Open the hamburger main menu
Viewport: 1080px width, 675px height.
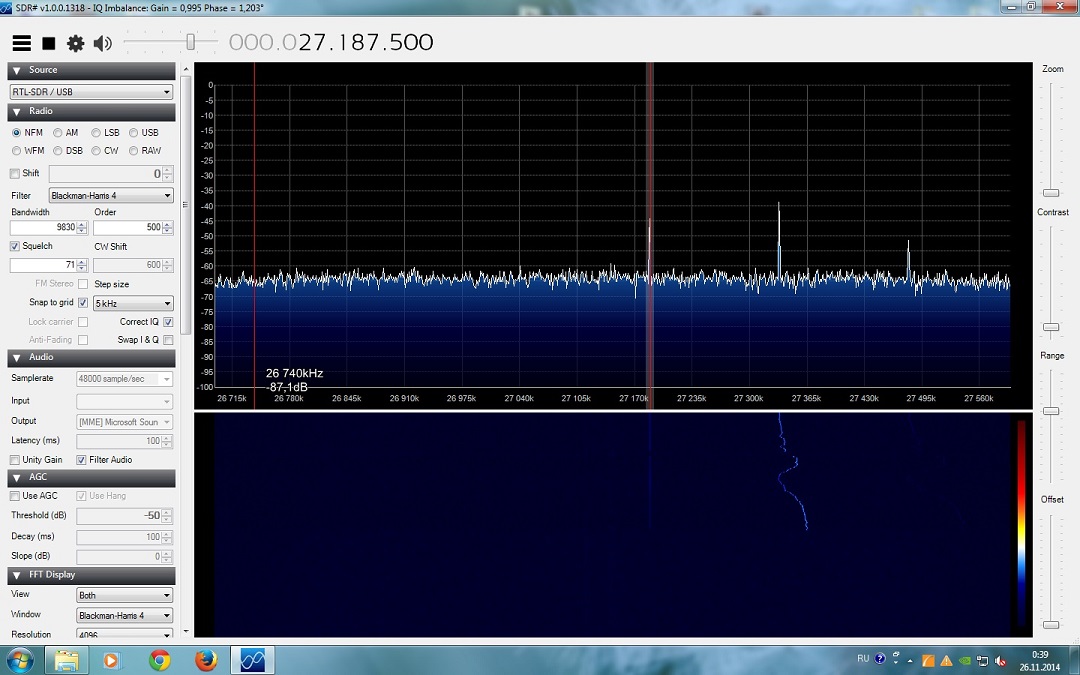coord(21,43)
